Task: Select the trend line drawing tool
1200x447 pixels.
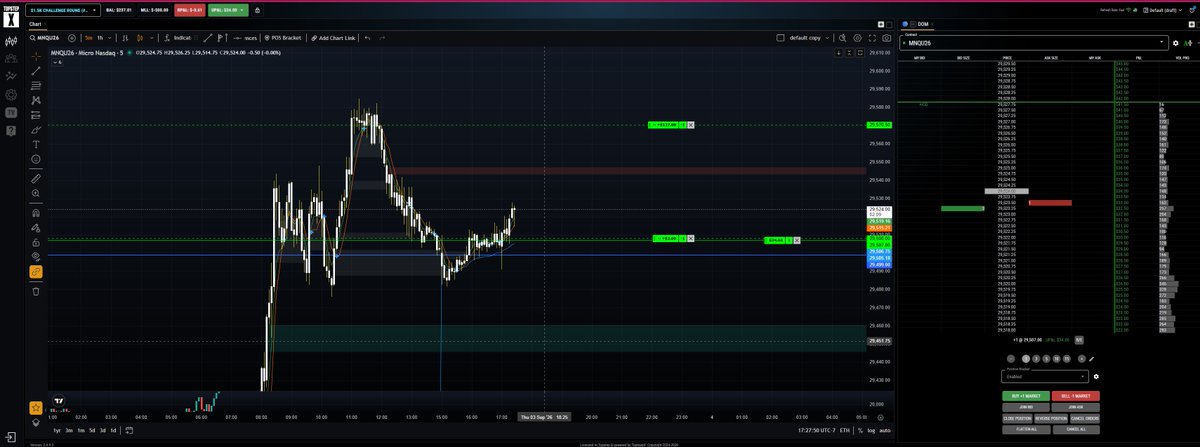Action: pyautogui.click(x=36, y=71)
